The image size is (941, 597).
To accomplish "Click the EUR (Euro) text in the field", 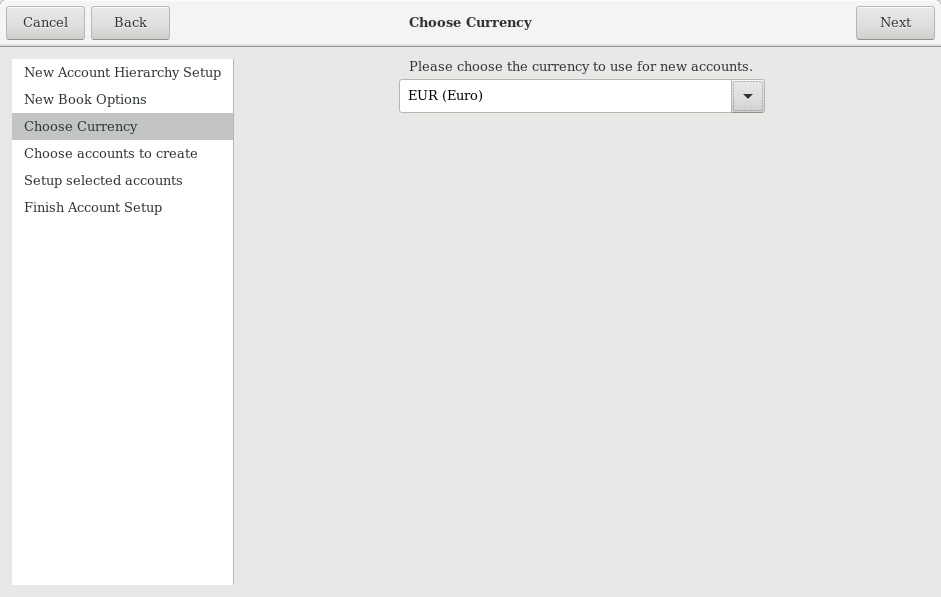I will [445, 96].
